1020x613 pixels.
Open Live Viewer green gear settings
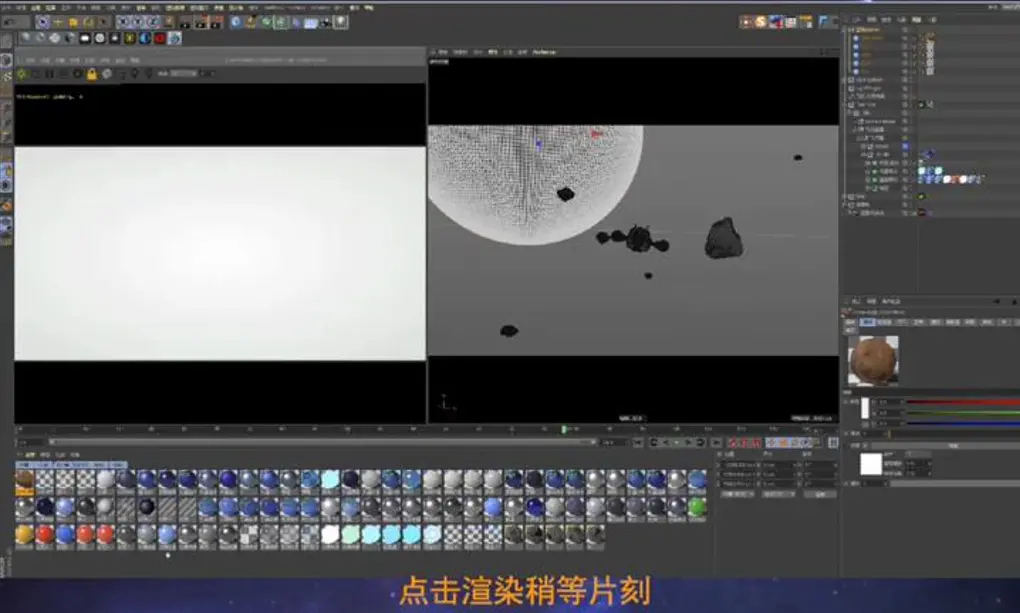(x=21, y=74)
